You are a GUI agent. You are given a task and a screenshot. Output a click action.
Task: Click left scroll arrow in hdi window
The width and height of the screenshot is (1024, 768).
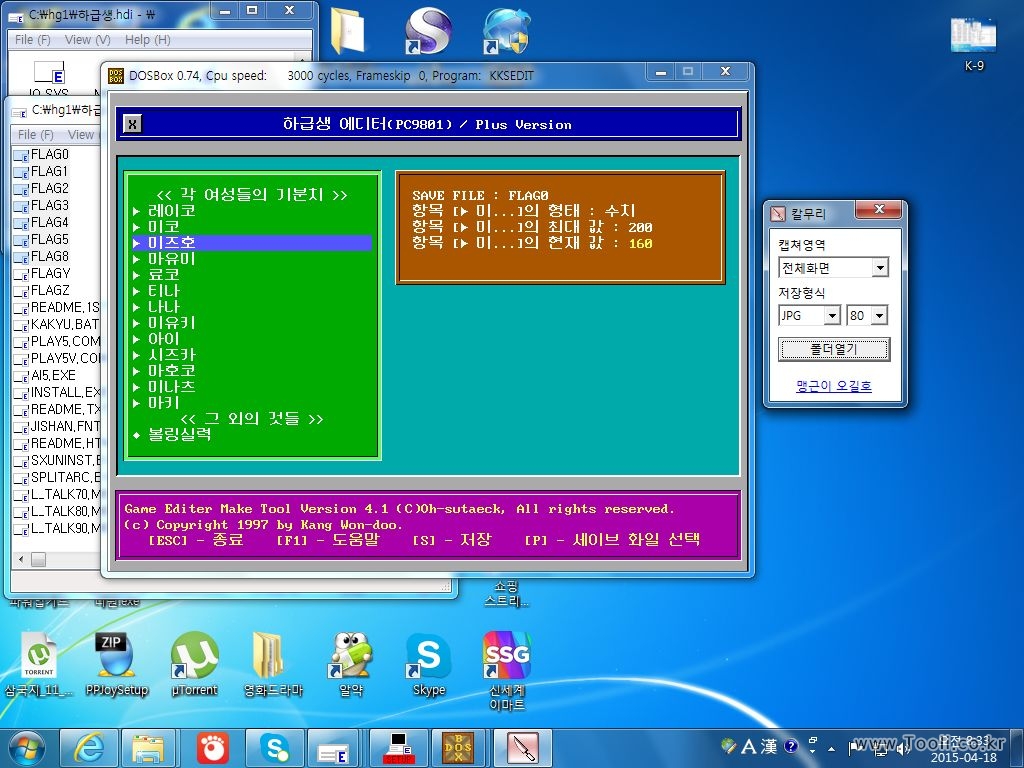coord(21,559)
